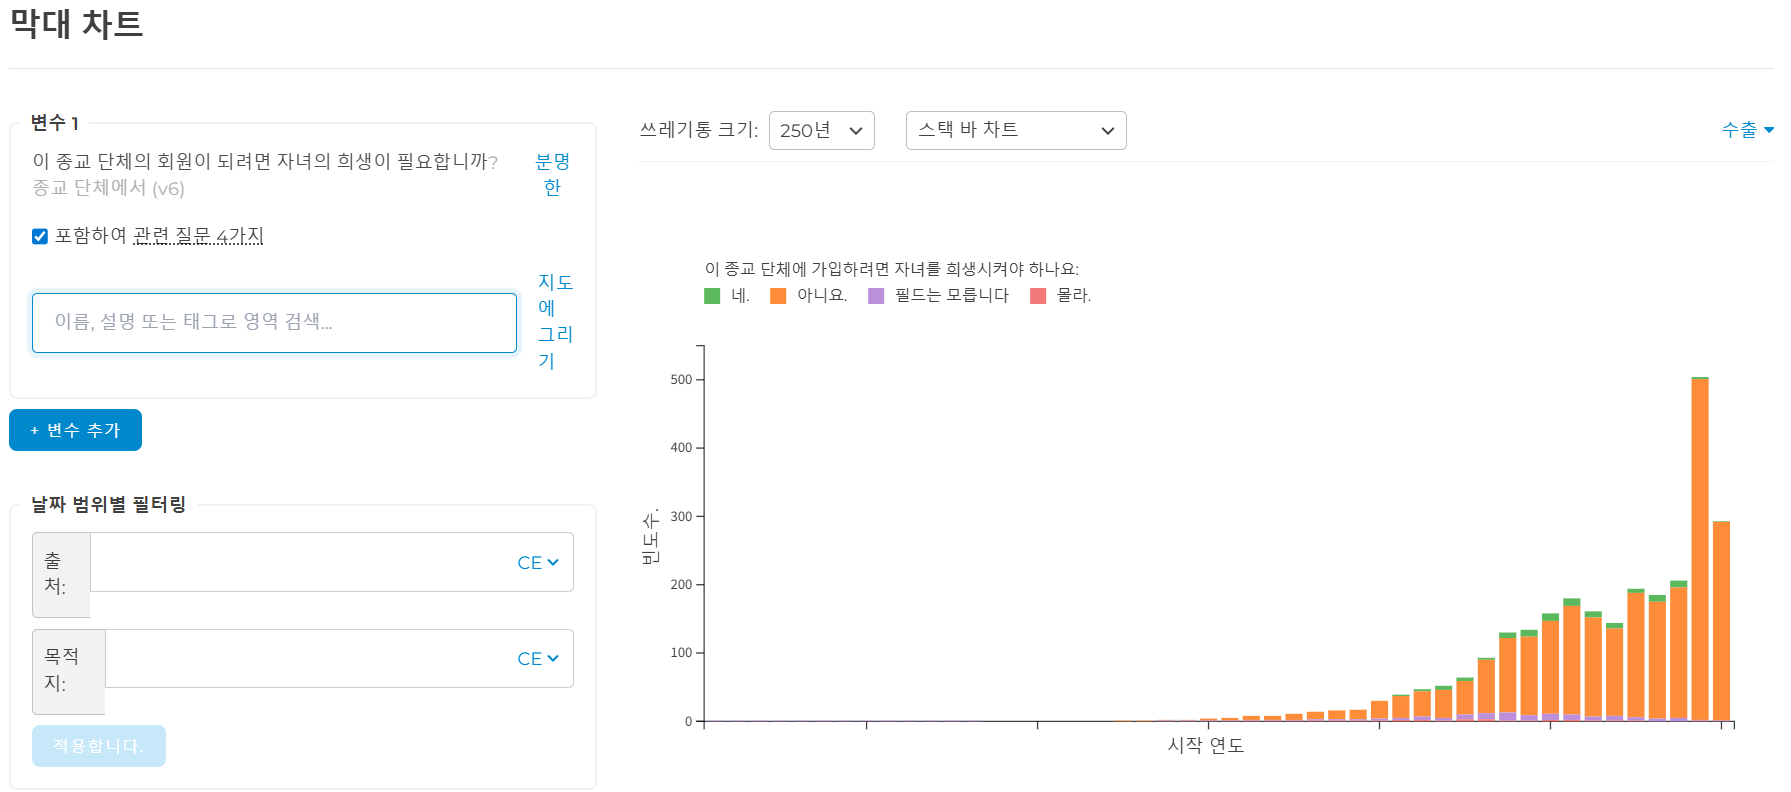Screen dimensions: 1791x792
Task: Click the orange 아니요 legend swatch
Action: (778, 296)
